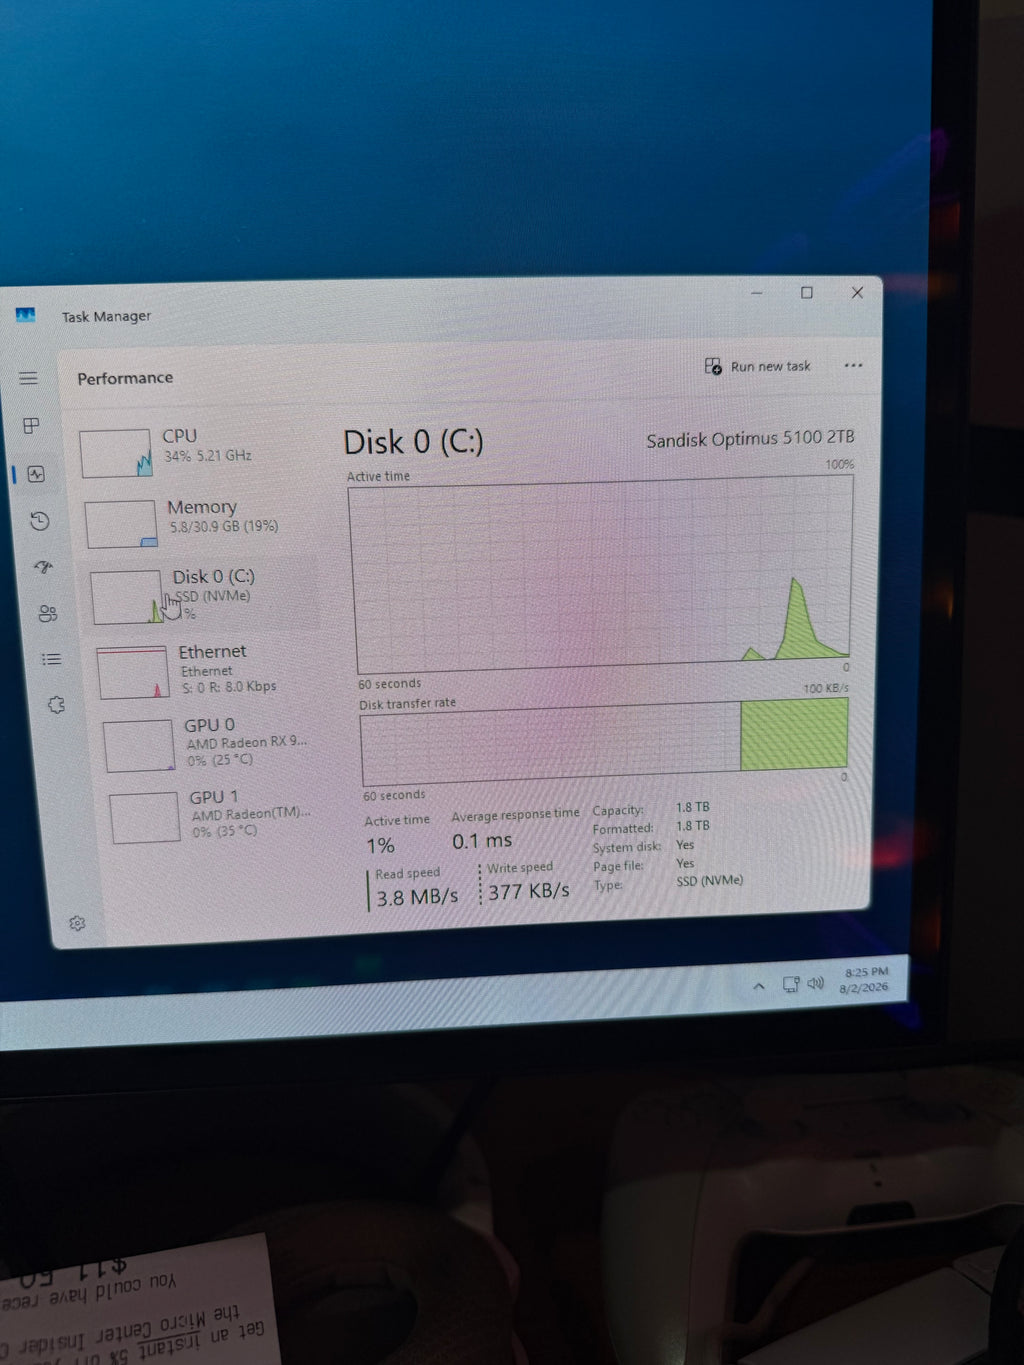This screenshot has width=1024, height=1365.
Task: Select GPU 0 AMD Radeon RX item
Action: pos(213,744)
